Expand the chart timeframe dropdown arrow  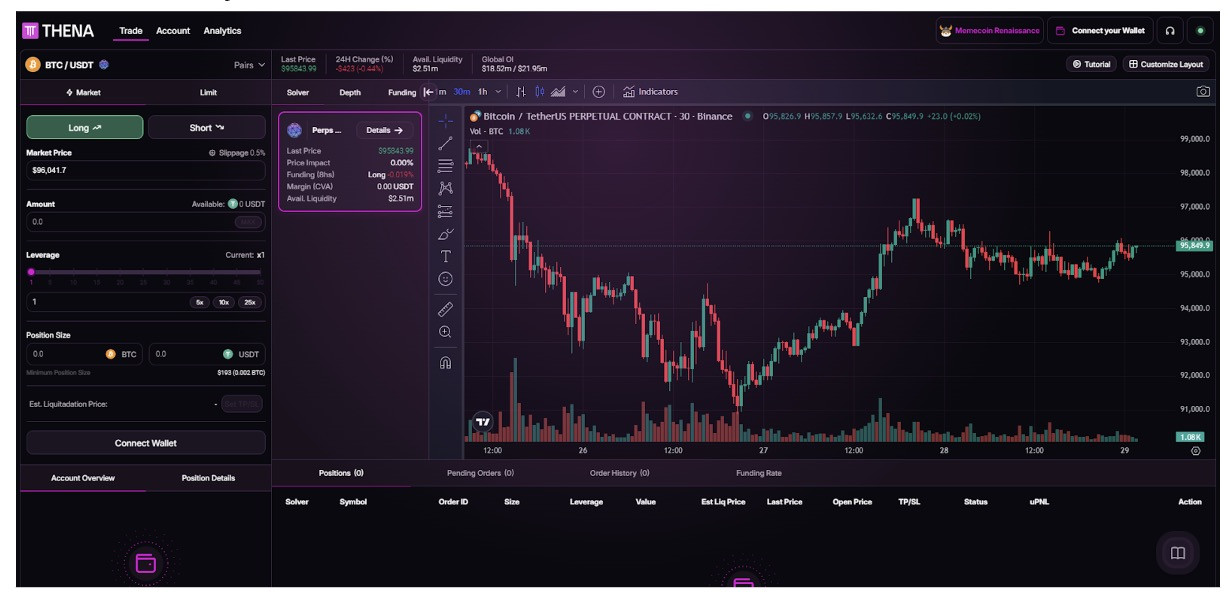coord(499,92)
